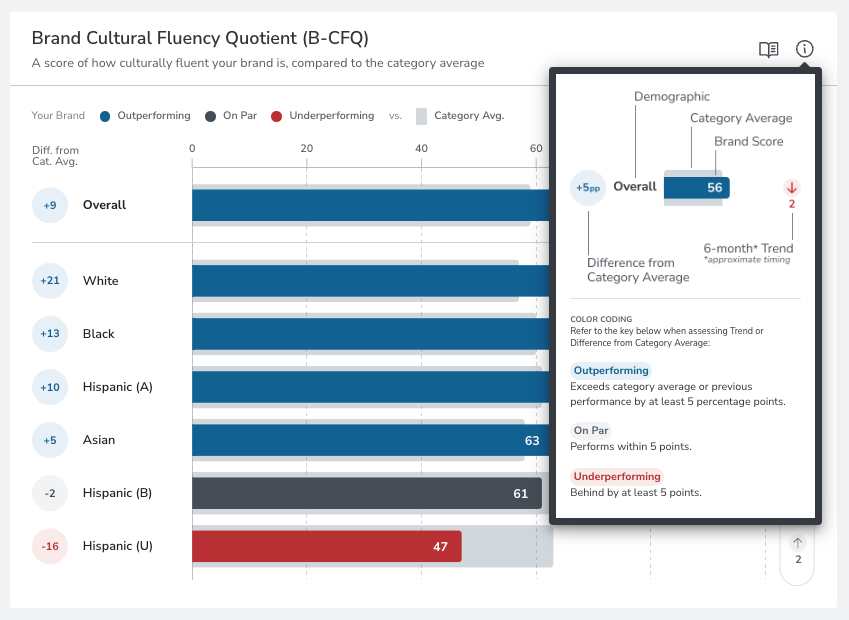This screenshot has width=849, height=620.
Task: Select the blue Outperforming legend dot
Action: 105,116
